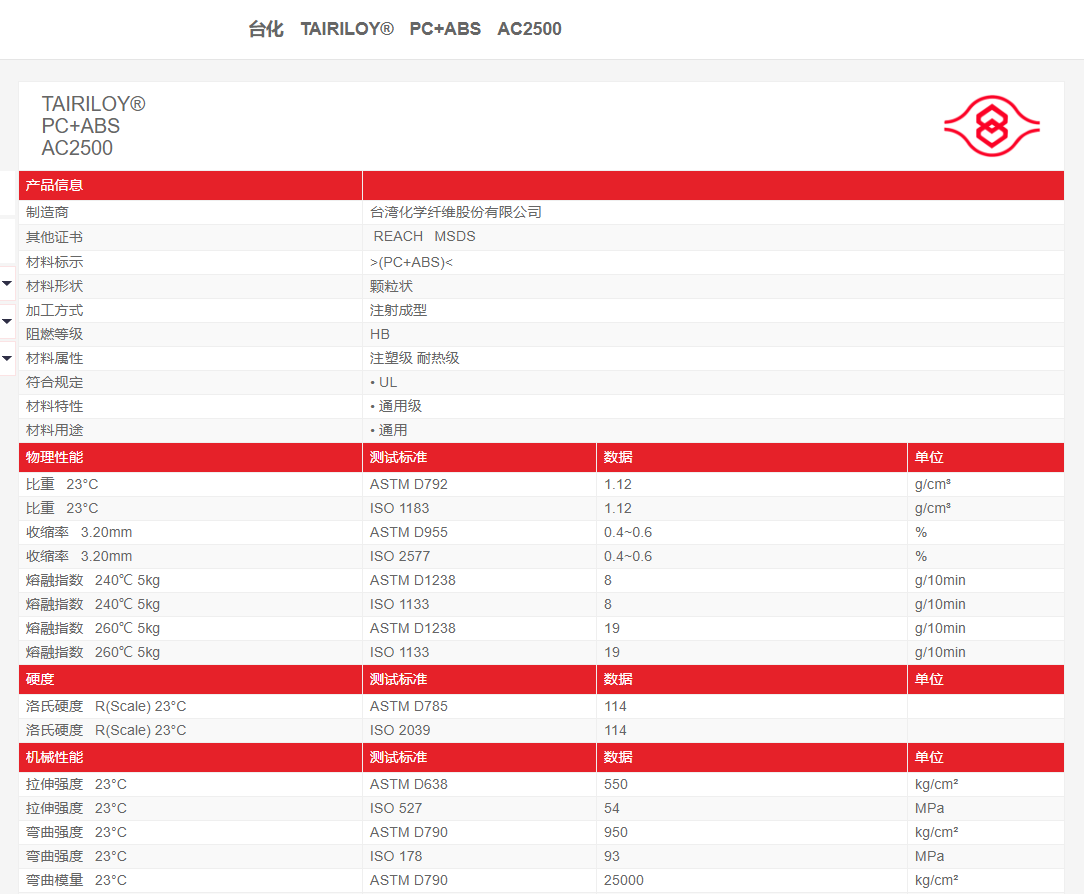Select the 物理性能 section header

54,457
